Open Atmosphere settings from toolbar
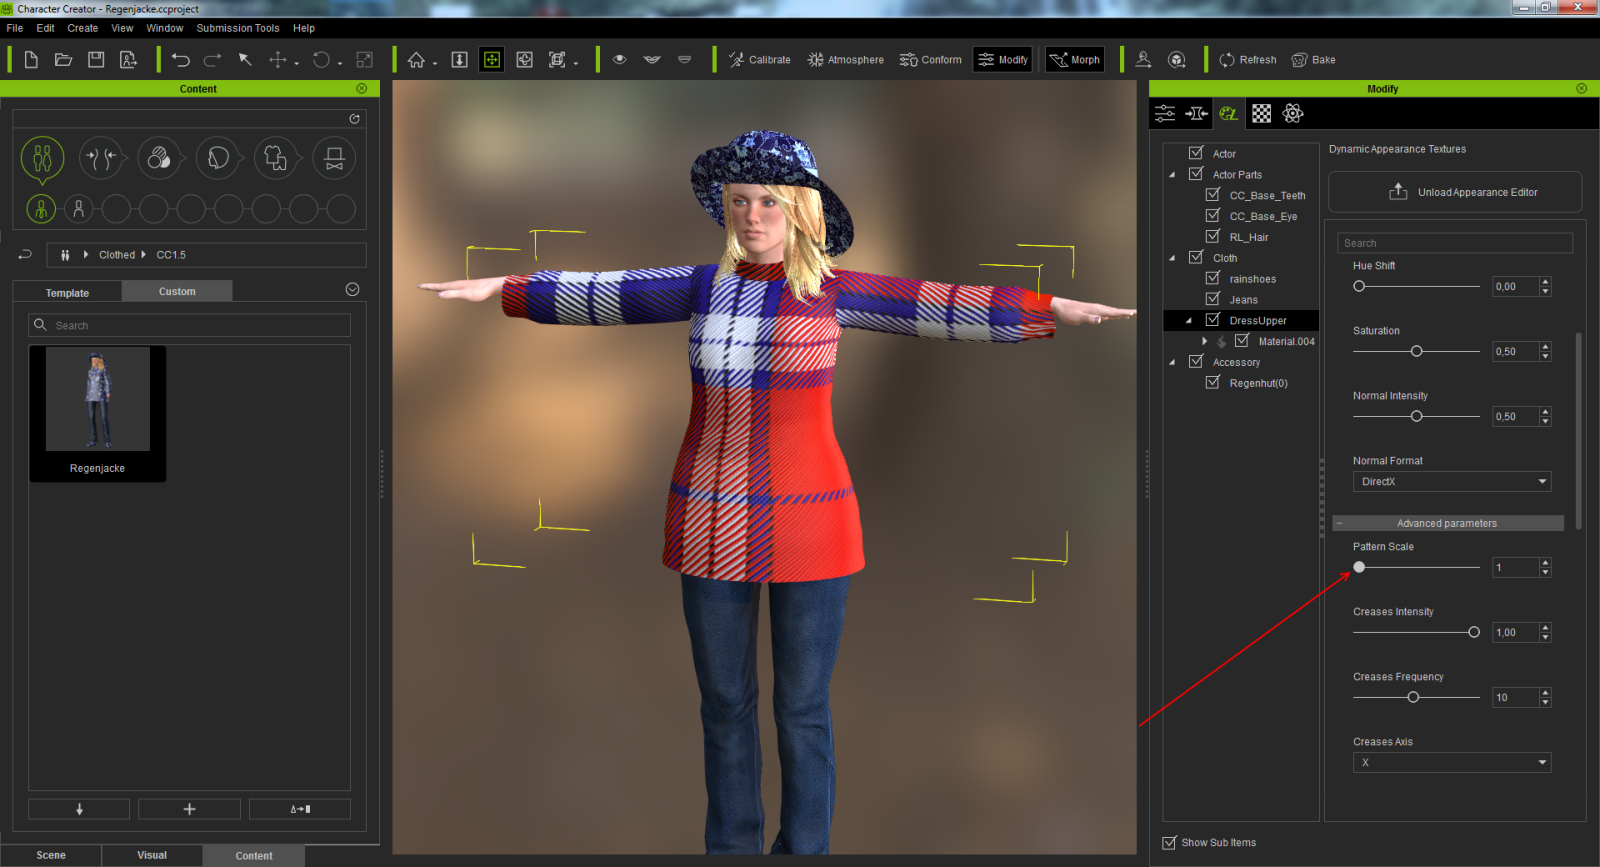The height and width of the screenshot is (867, 1600). (x=845, y=60)
